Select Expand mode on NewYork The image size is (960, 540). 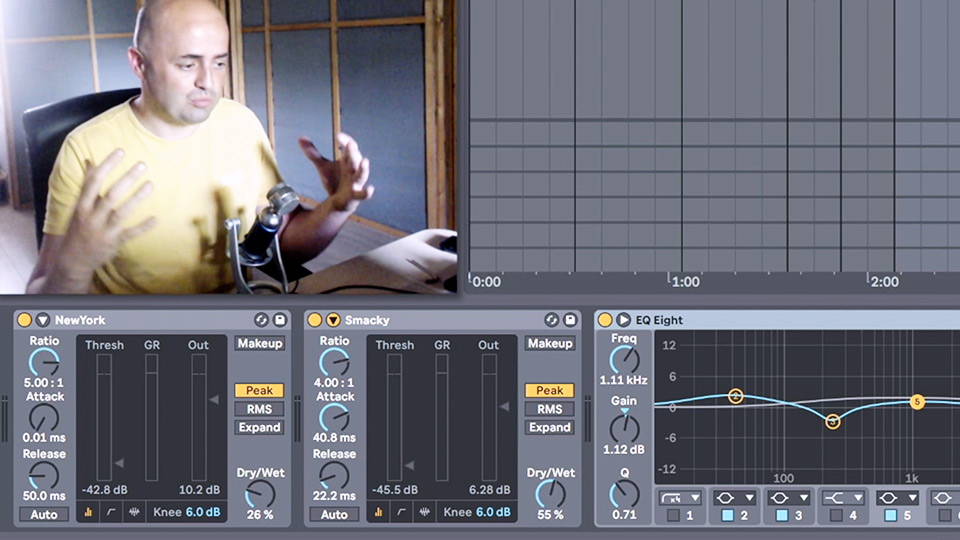[x=260, y=427]
